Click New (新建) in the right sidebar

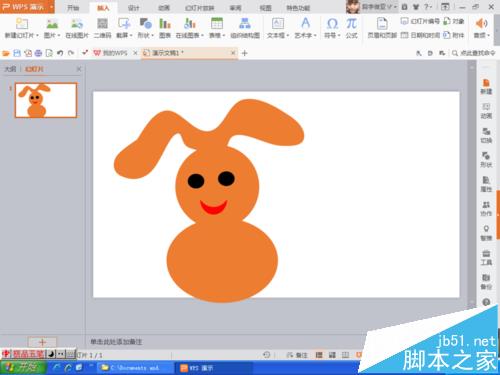click(486, 87)
